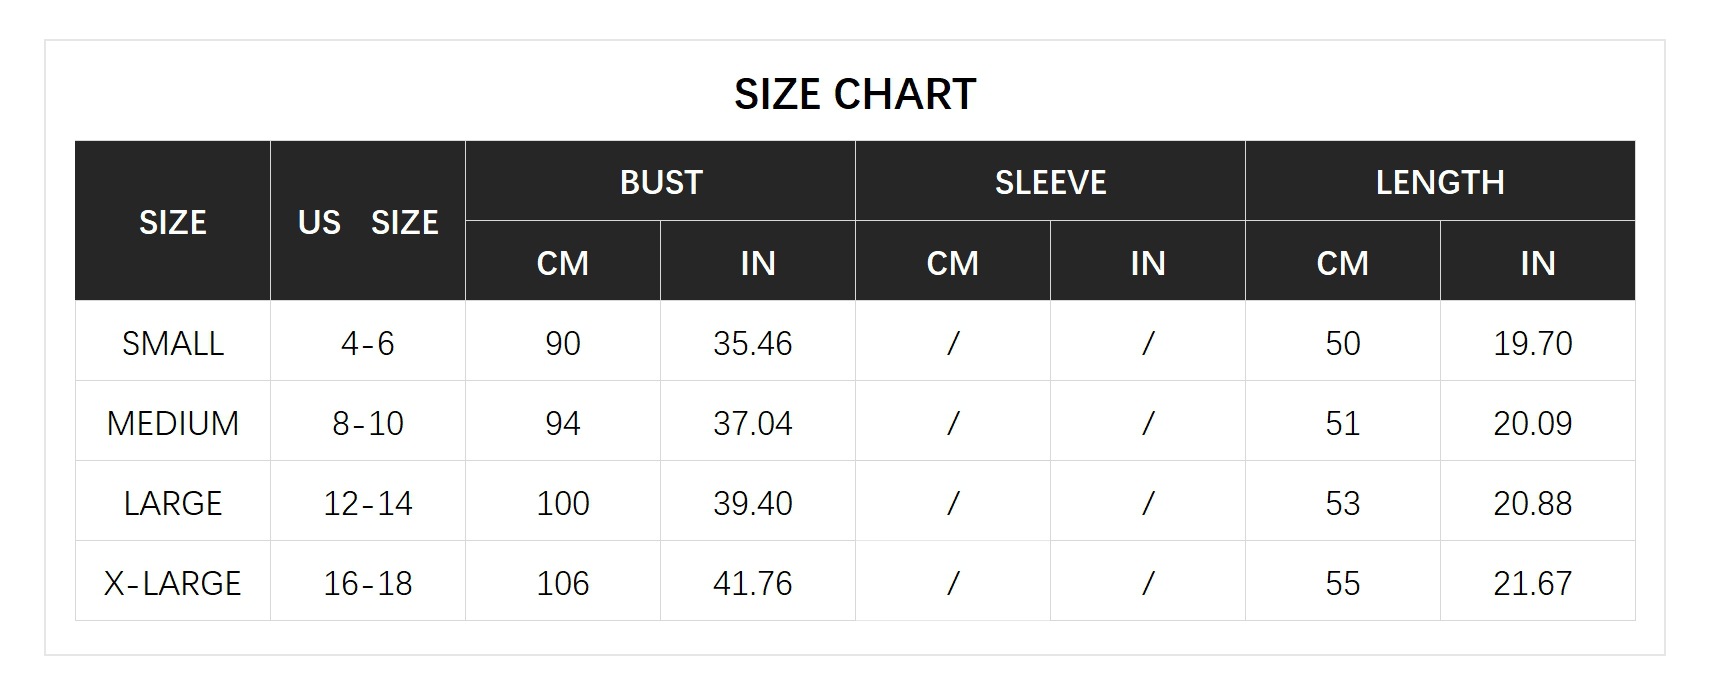Viewport: 1709px width, 691px height.
Task: Select the MEDIUM size row label
Action: coord(173,423)
